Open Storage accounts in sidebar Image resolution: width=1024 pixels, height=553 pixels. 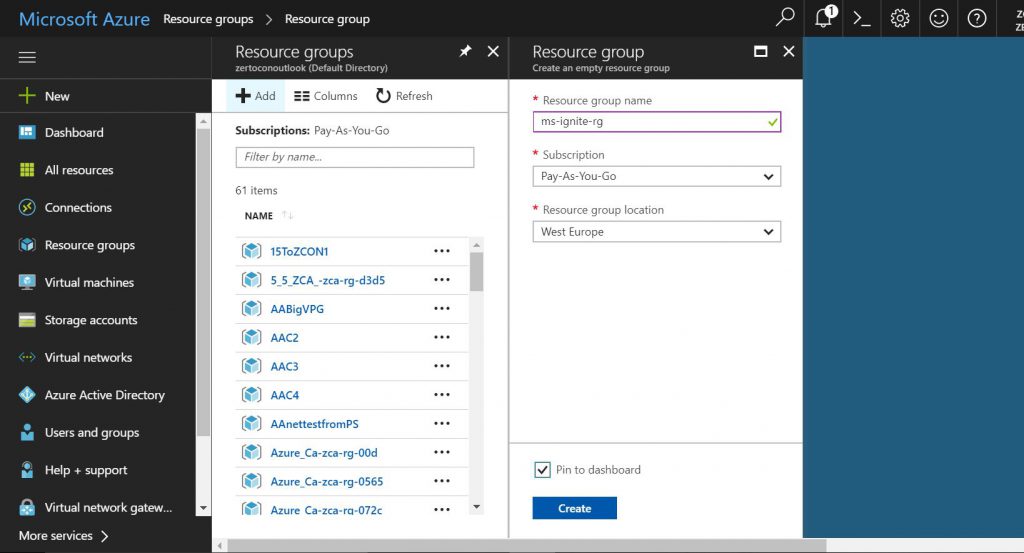click(91, 320)
